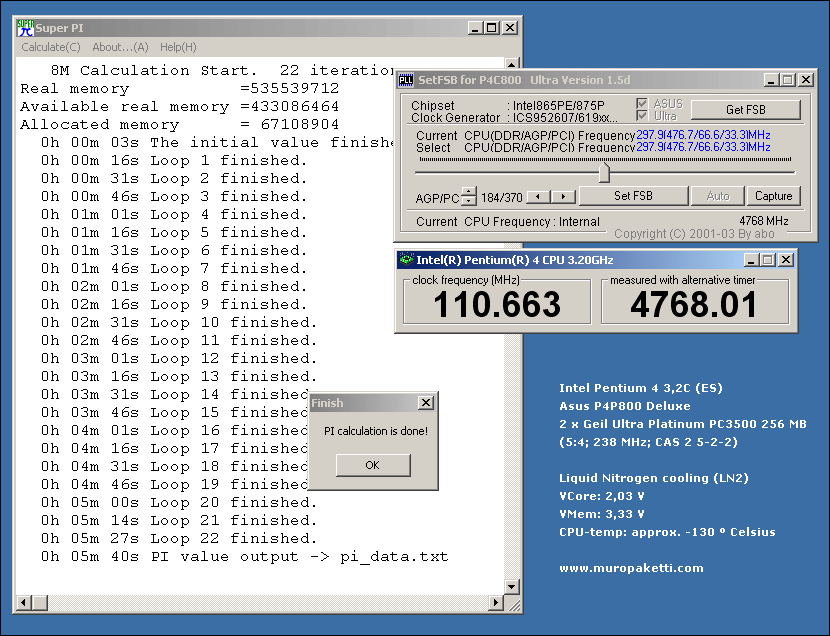The width and height of the screenshot is (830, 636).
Task: Click Super PI vertical scrollbar down arrow
Action: click(513, 587)
